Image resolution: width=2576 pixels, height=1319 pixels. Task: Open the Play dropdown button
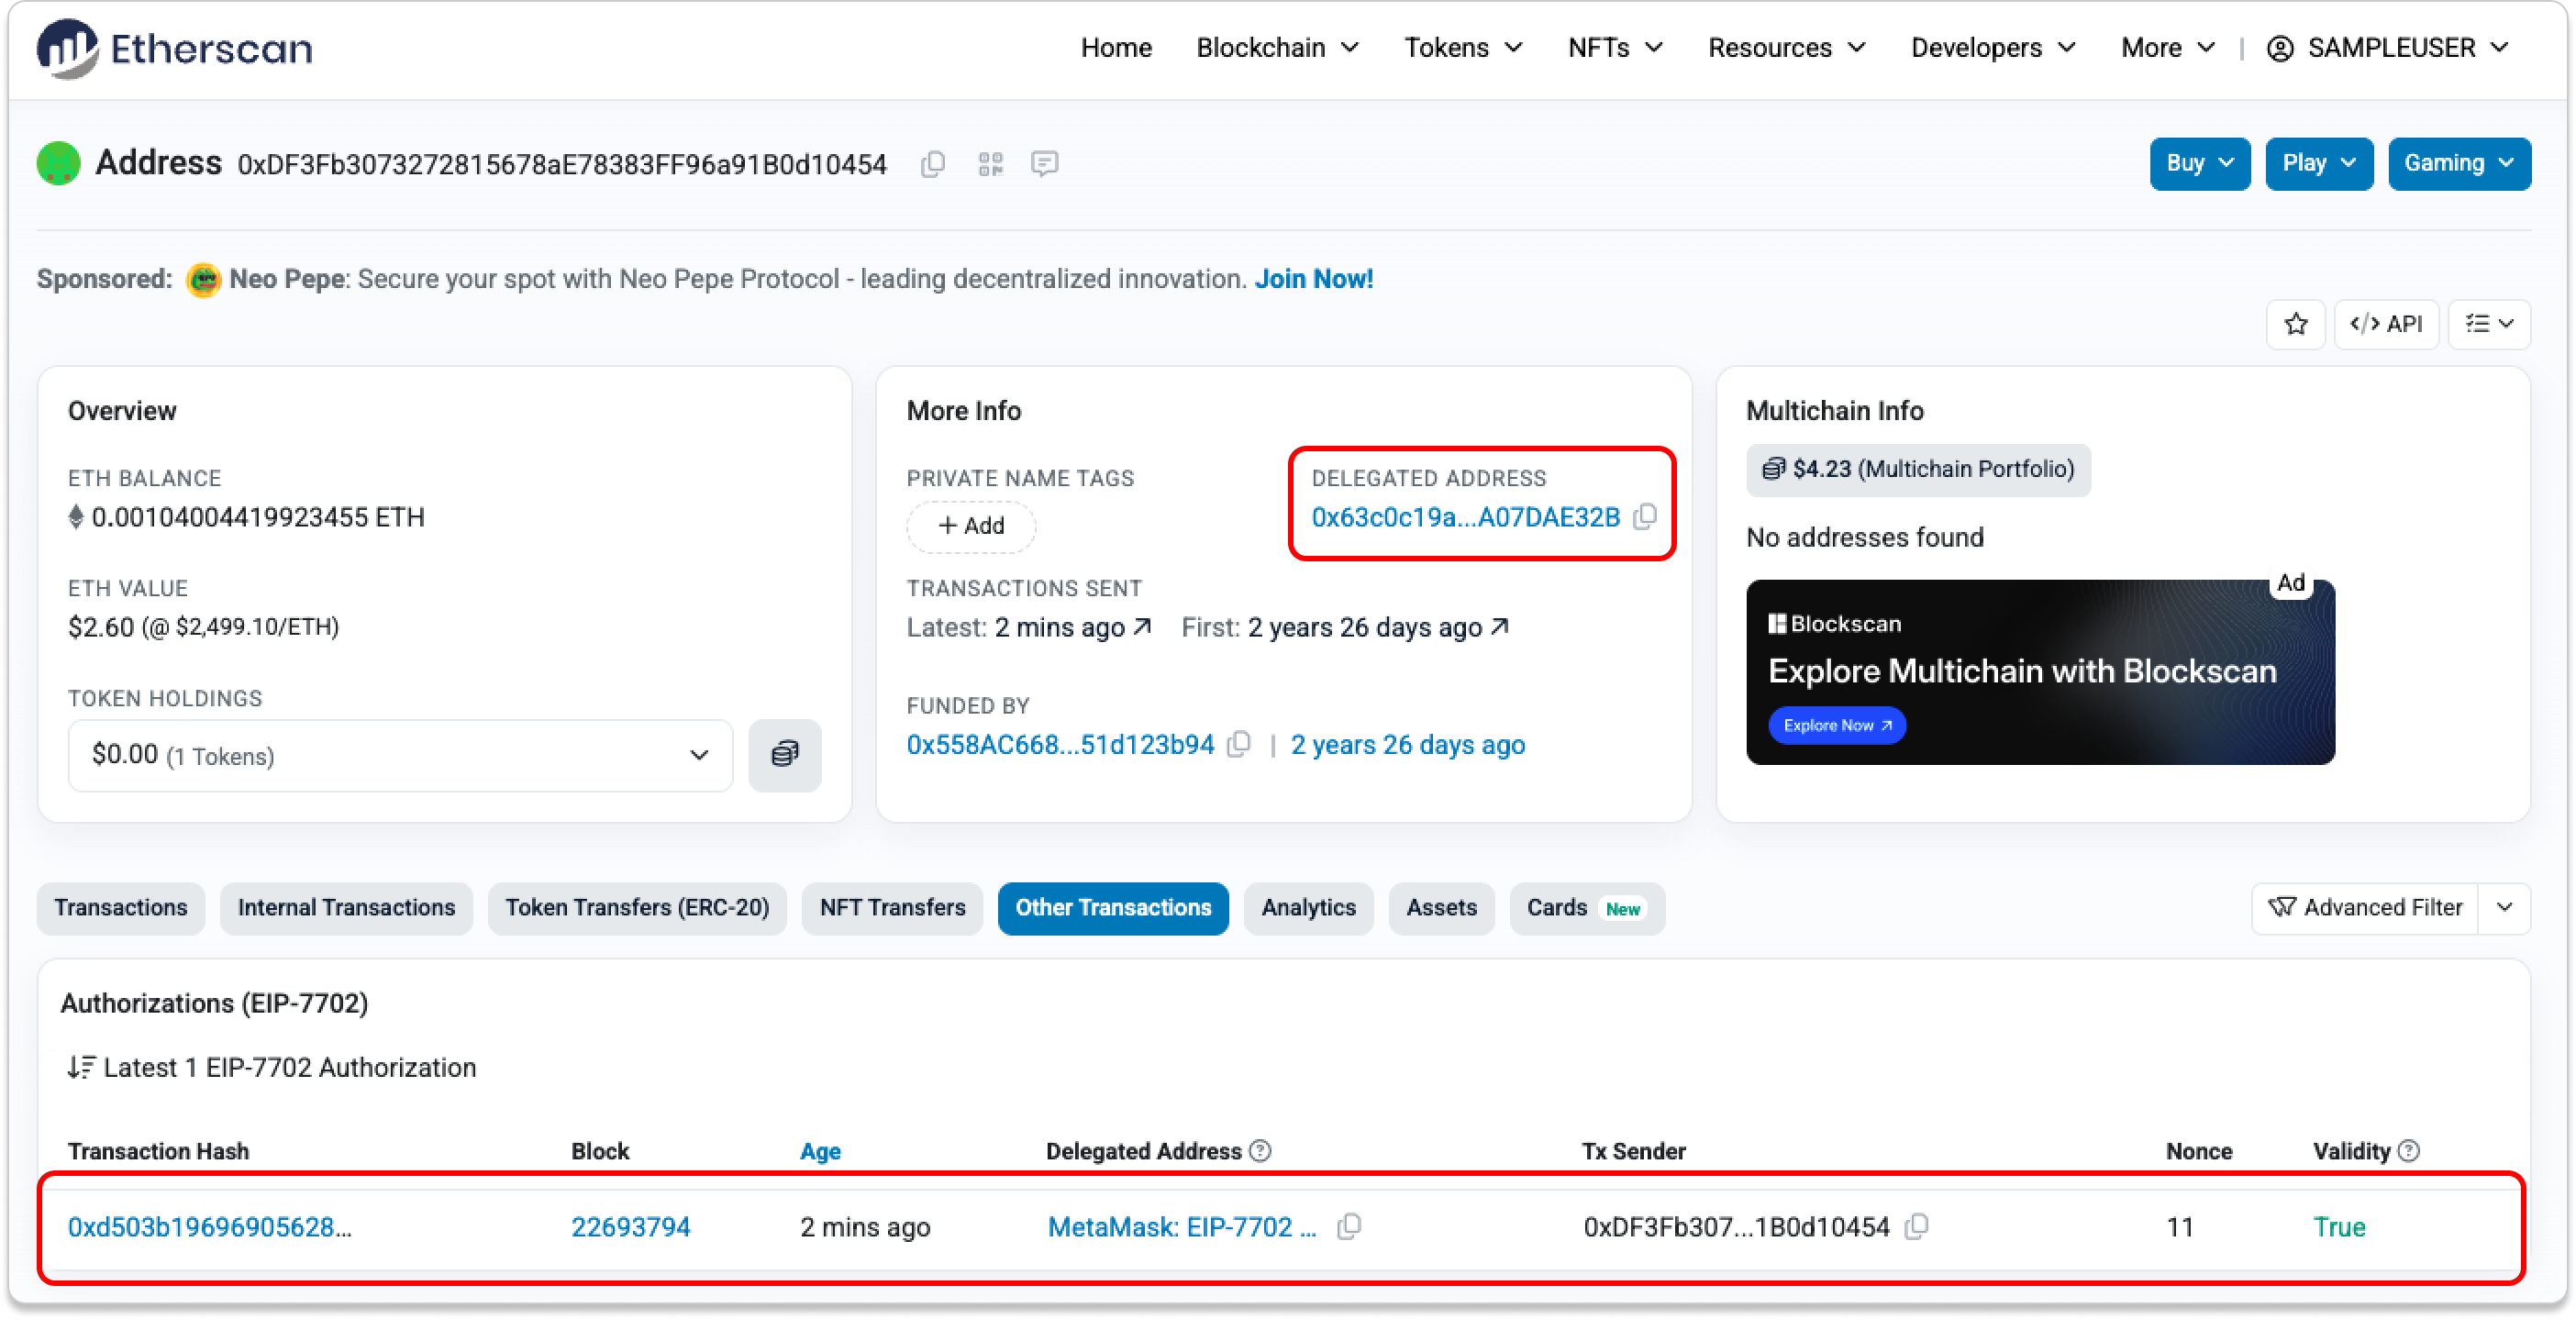click(x=2318, y=163)
